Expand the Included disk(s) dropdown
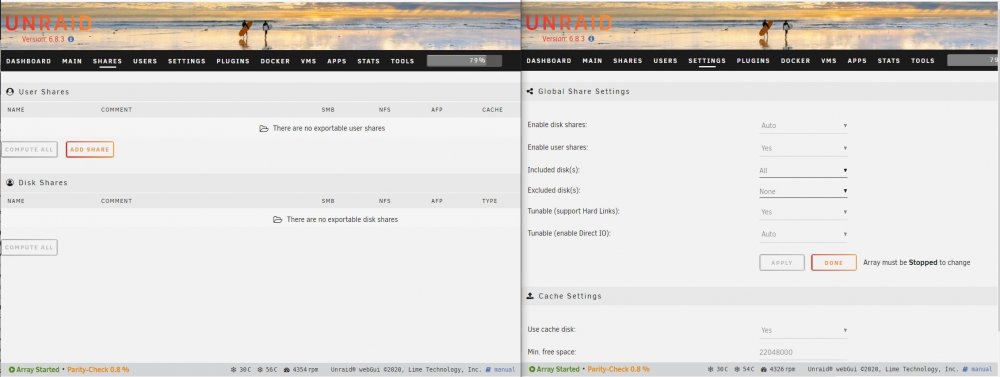This screenshot has height=377, width=1000. pyautogui.click(x=804, y=170)
